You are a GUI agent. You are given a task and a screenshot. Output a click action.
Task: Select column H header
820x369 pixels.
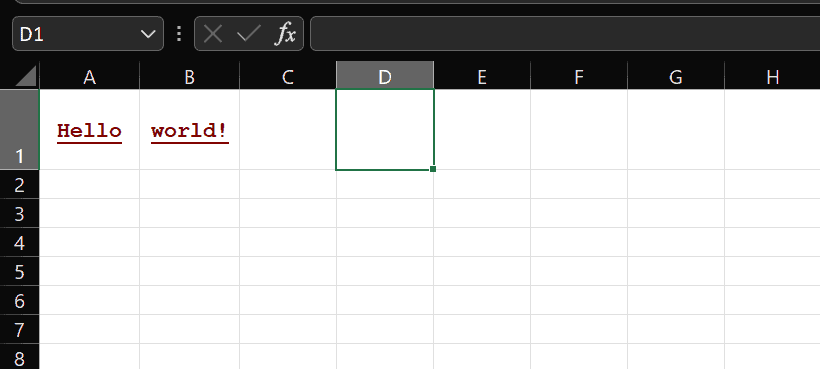(x=772, y=77)
